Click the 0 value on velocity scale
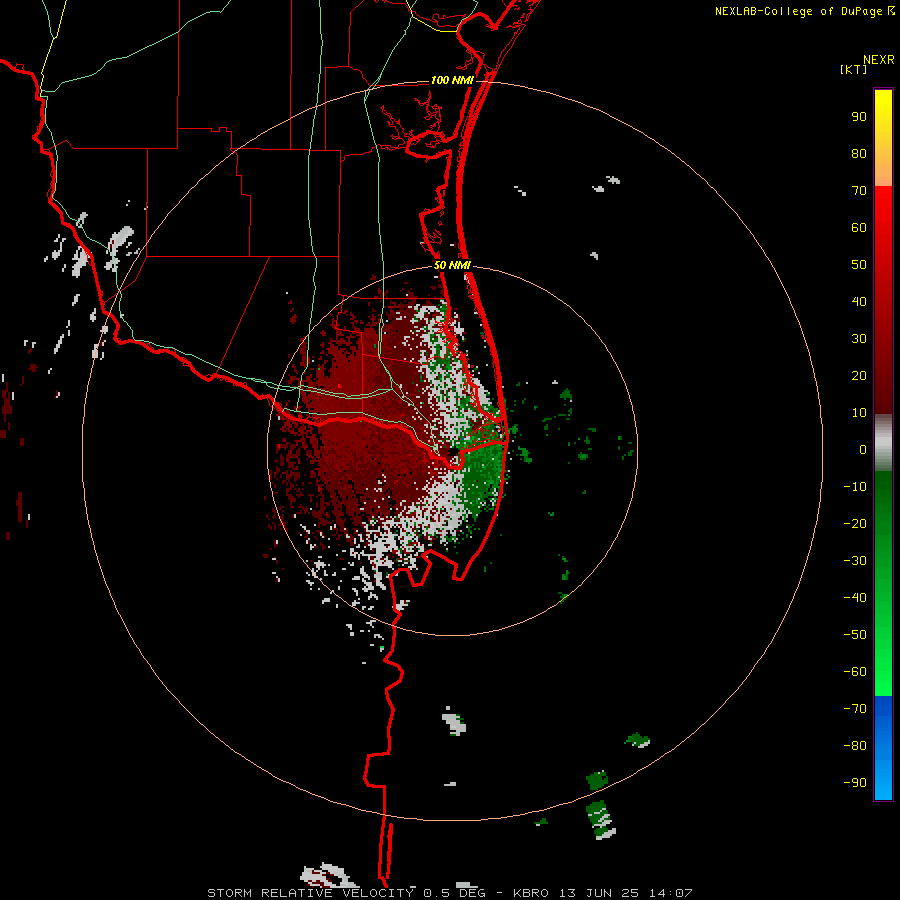Screen dimensions: 900x900 point(863,449)
